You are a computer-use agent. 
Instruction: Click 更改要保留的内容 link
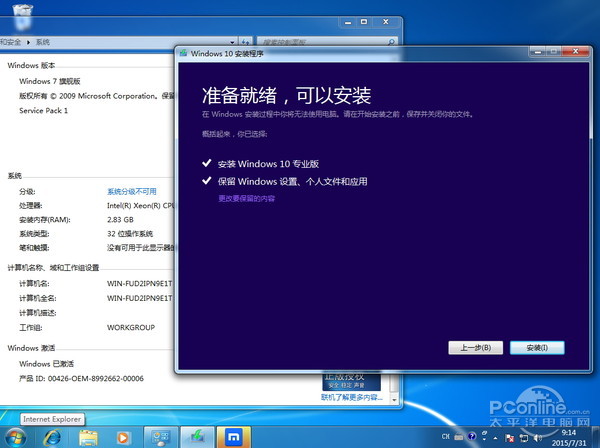pos(246,199)
